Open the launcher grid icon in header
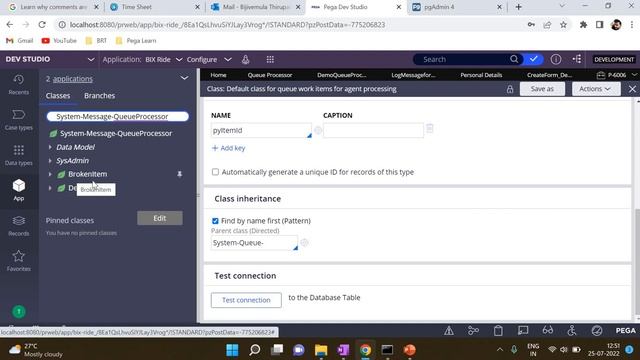Image resolution: width=640 pixels, height=360 pixels. click(x=270, y=60)
